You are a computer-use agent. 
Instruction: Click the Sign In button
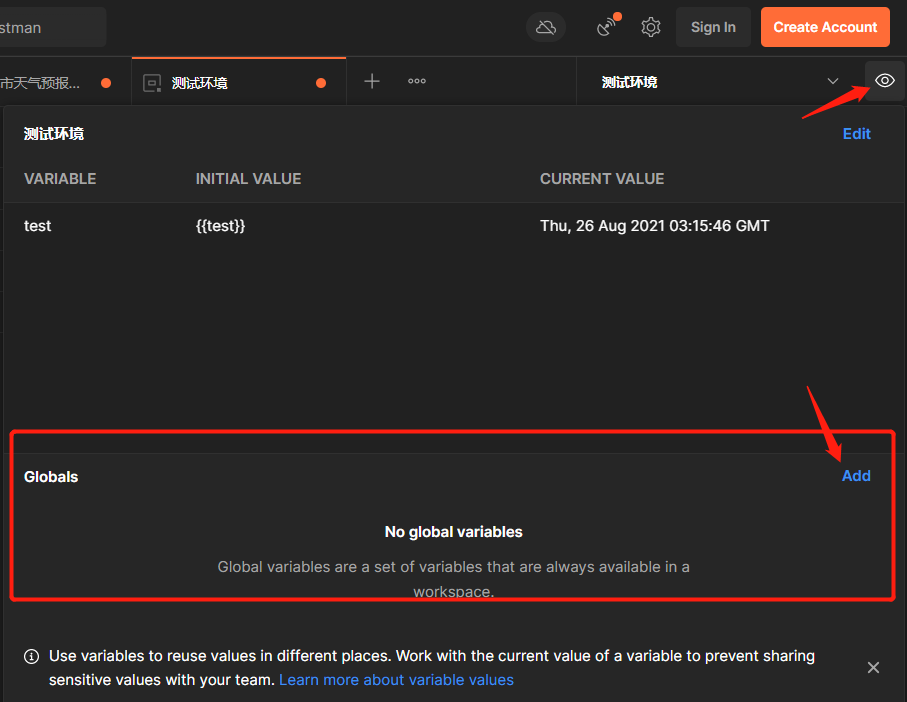713,27
